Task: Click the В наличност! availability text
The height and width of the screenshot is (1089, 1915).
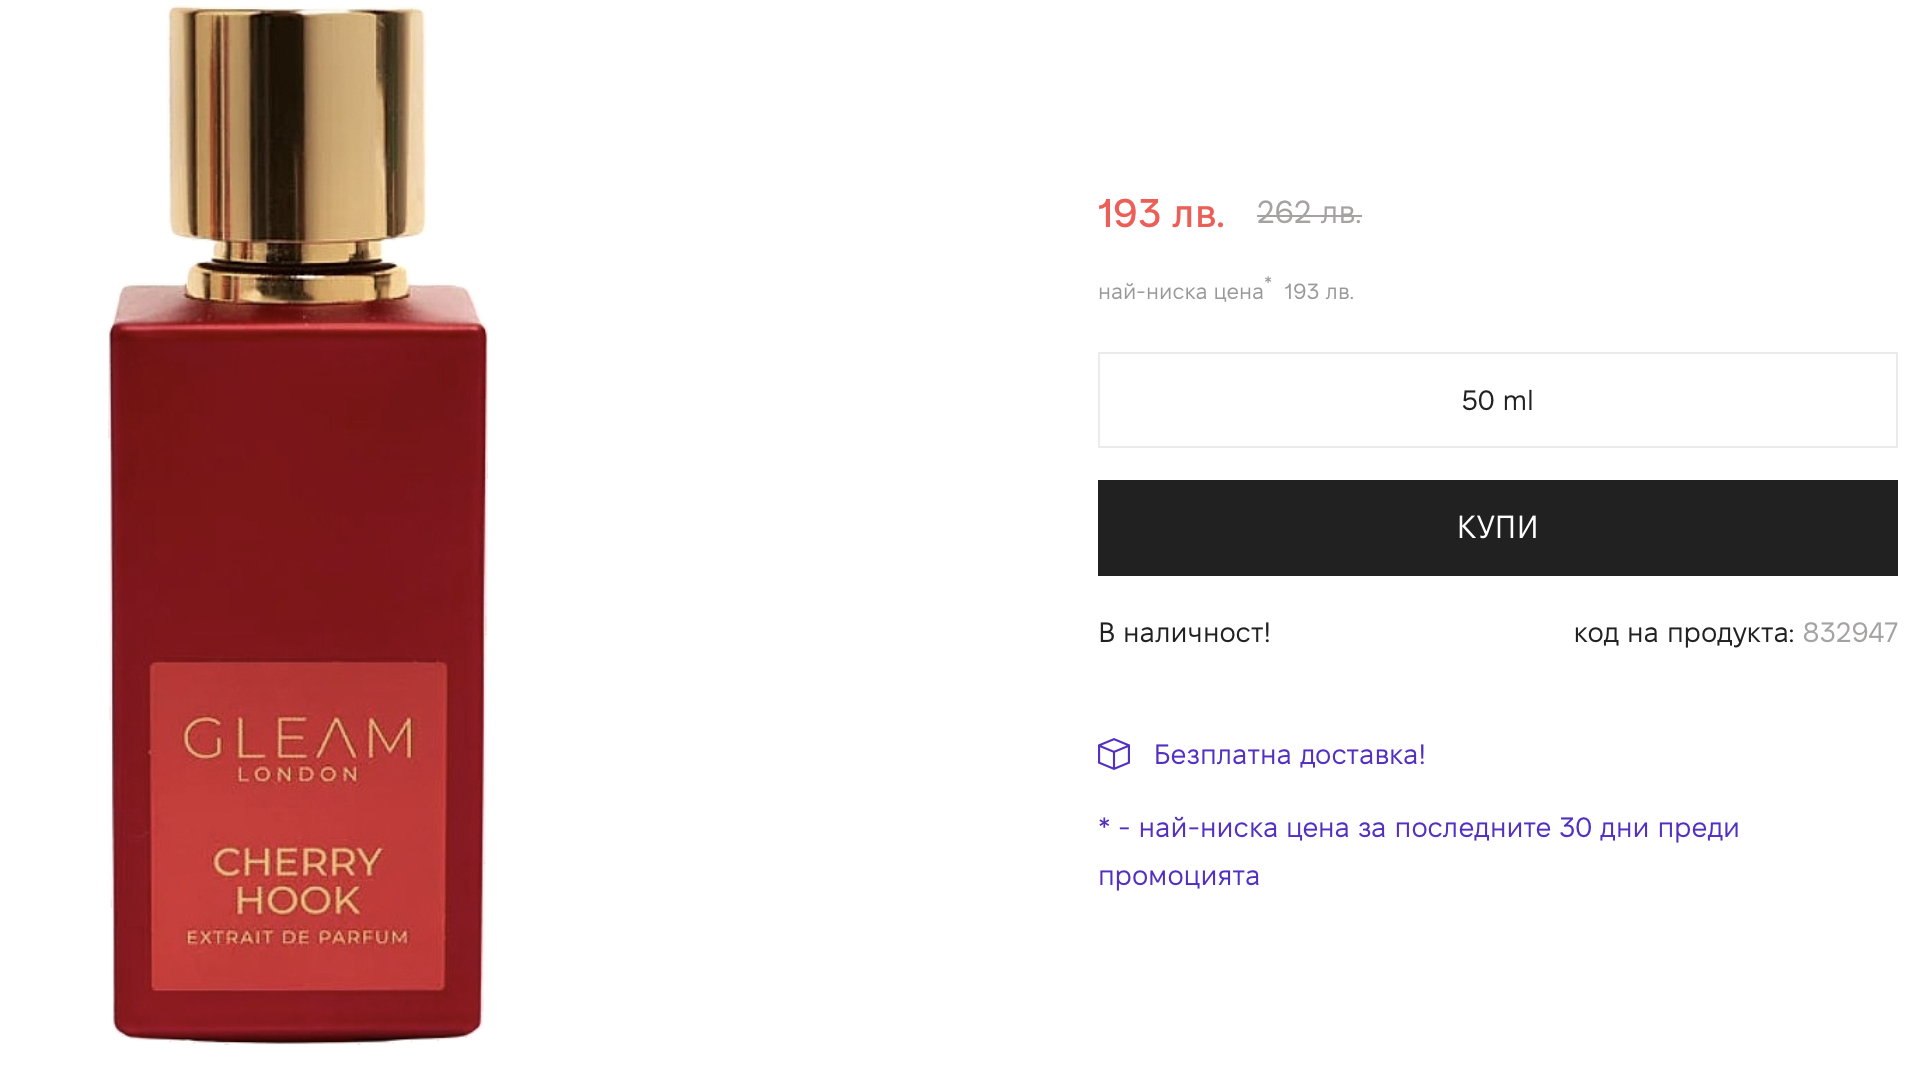Action: point(1184,633)
